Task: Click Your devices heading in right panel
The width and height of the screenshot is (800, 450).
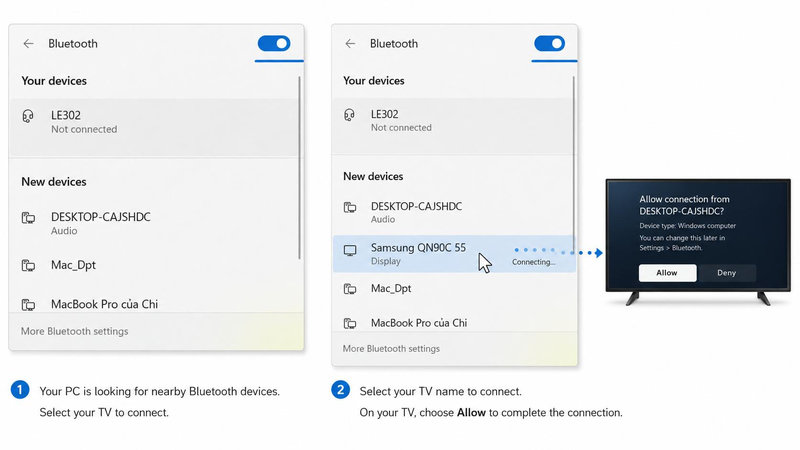Action: pyautogui.click(x=373, y=81)
